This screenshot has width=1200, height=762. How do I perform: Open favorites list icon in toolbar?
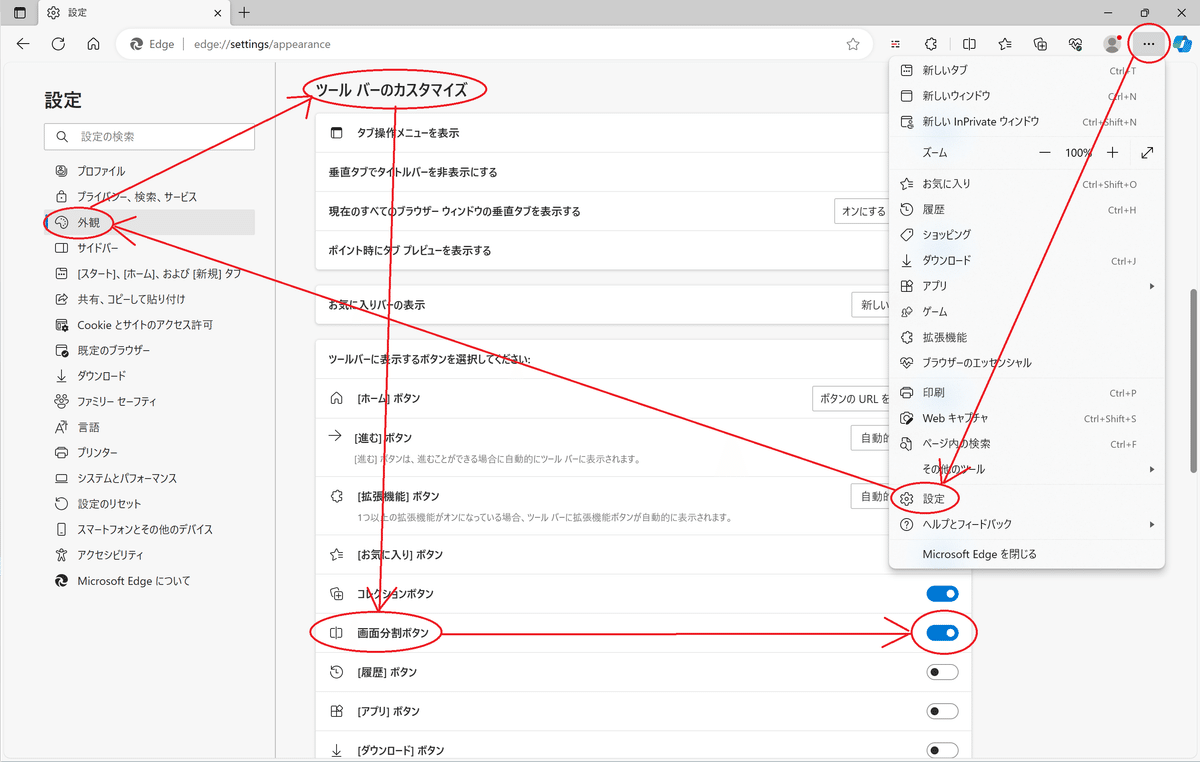[1005, 44]
